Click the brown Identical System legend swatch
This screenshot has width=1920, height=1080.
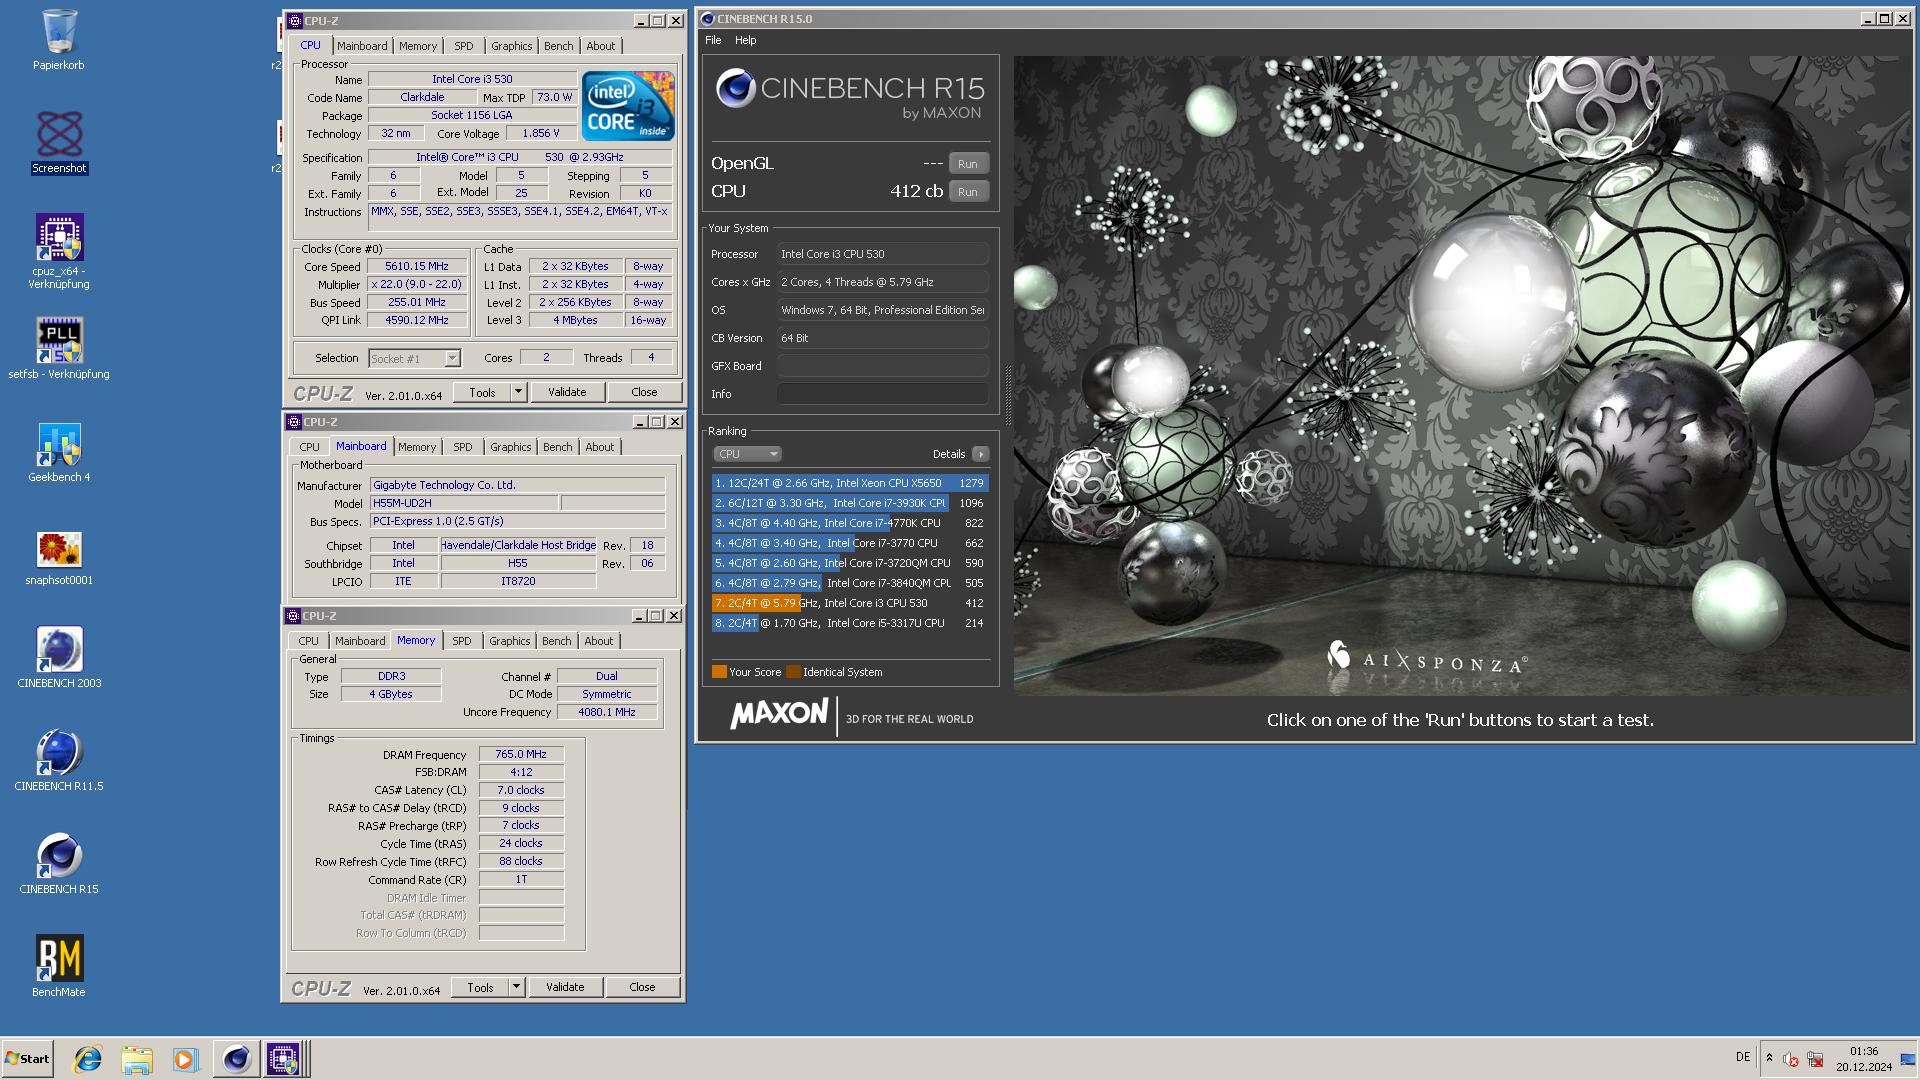click(794, 672)
